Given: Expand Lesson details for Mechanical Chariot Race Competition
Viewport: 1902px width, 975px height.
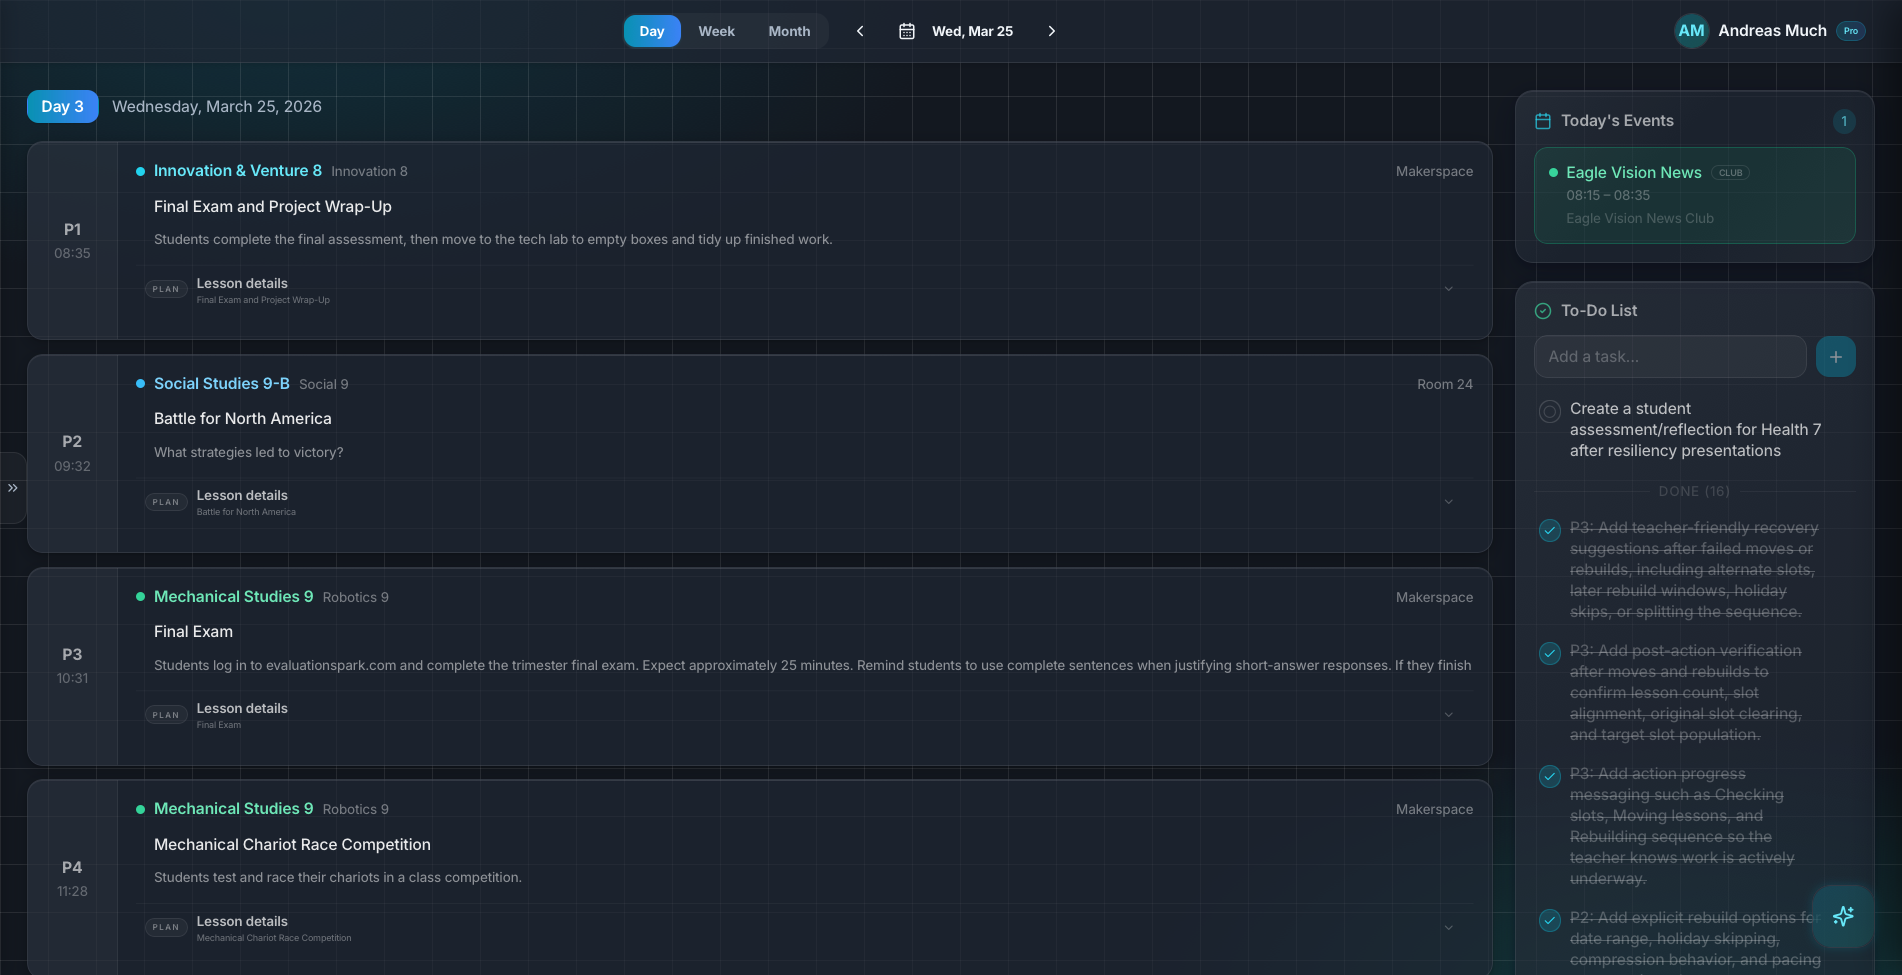Looking at the screenshot, I should (1449, 927).
